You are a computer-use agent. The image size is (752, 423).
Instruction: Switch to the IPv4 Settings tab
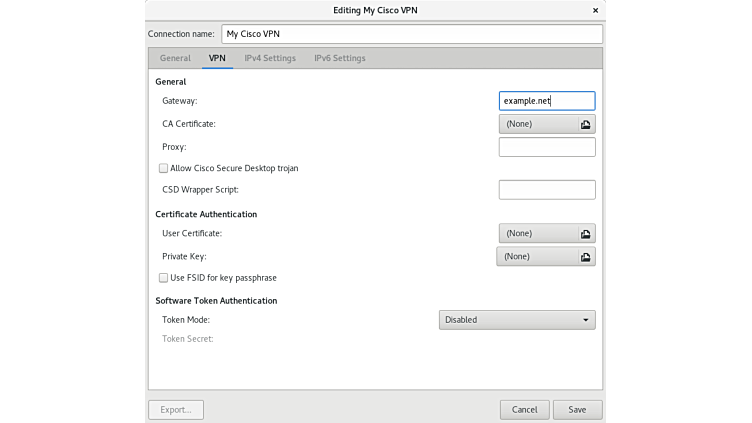coord(270,58)
